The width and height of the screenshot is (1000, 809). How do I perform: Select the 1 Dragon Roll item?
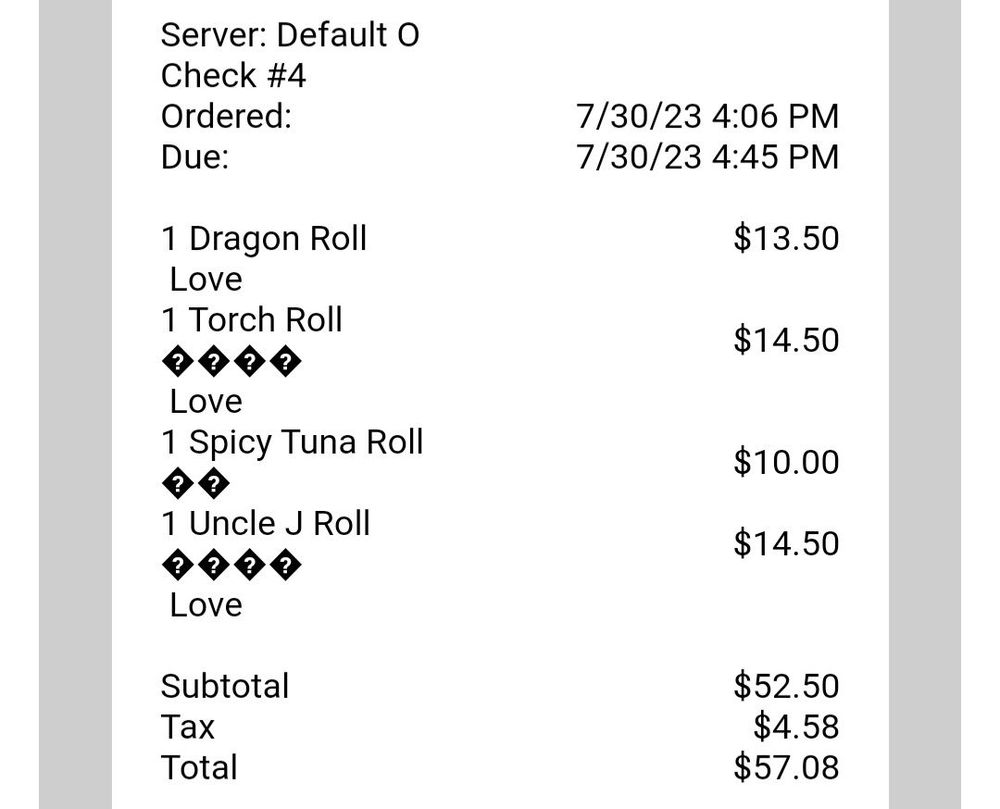click(x=264, y=239)
